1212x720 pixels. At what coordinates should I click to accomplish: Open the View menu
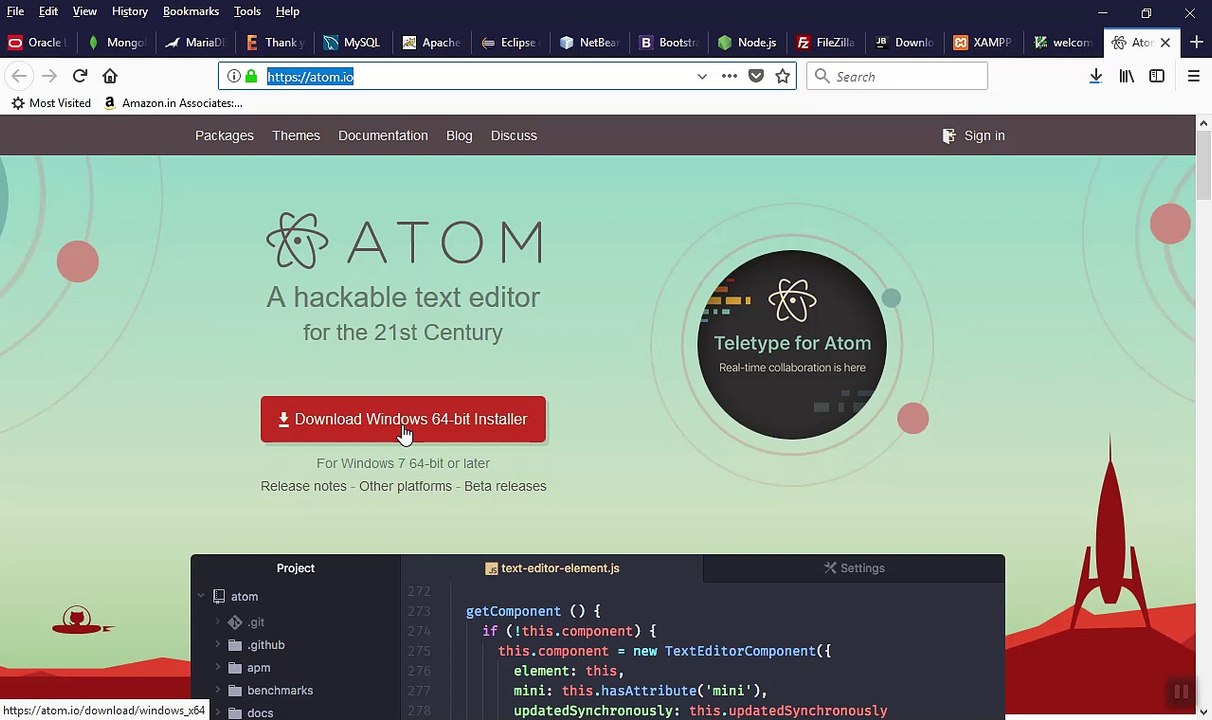pos(84,11)
